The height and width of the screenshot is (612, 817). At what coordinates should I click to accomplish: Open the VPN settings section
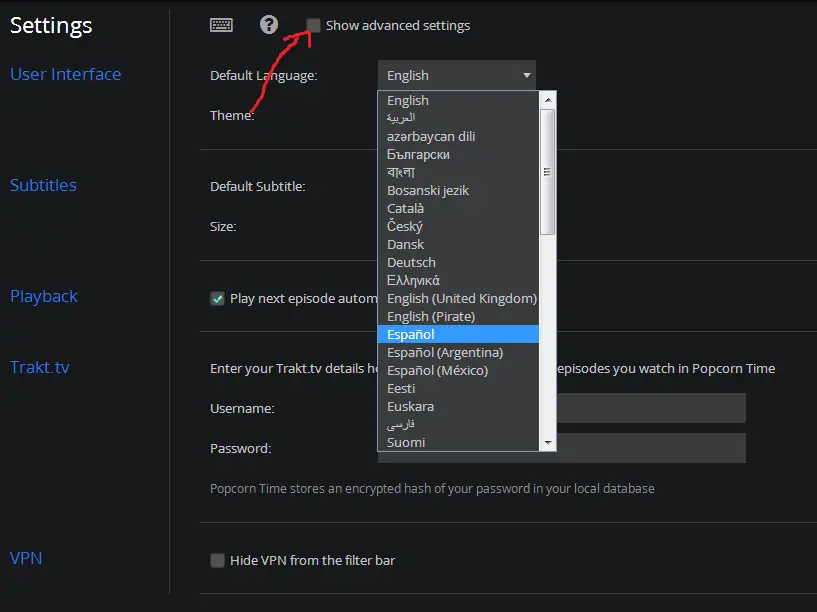(x=26, y=558)
